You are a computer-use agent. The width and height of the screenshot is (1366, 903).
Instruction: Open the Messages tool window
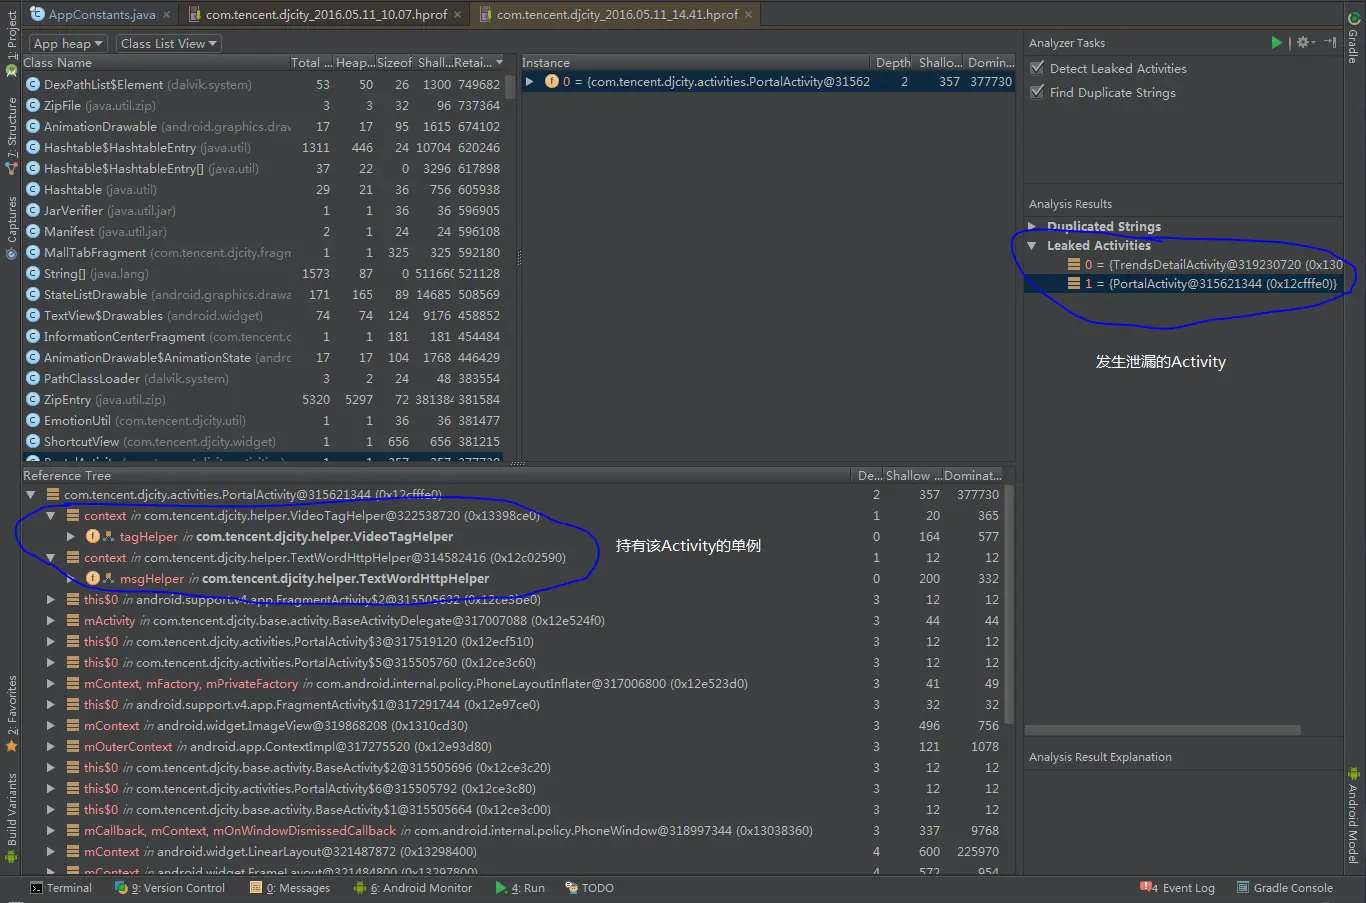pyautogui.click(x=291, y=888)
